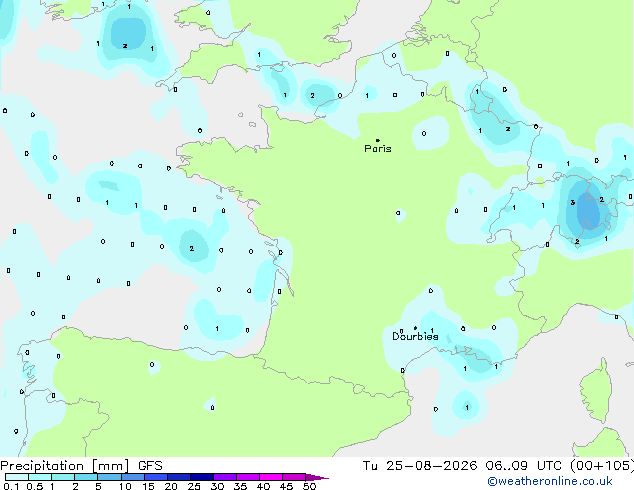This screenshot has width=634, height=490.
Task: Select the Paris city marker dot
Action: click(378, 140)
